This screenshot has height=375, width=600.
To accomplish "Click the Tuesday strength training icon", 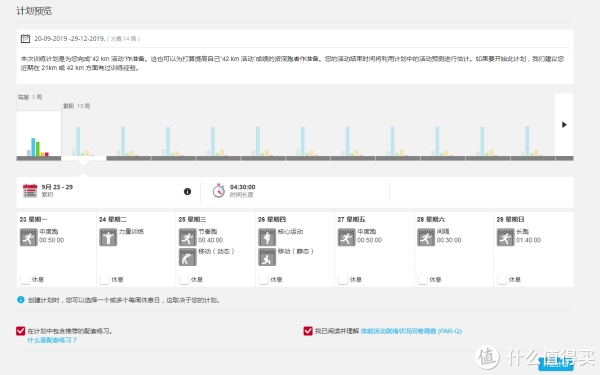I will 108,237.
